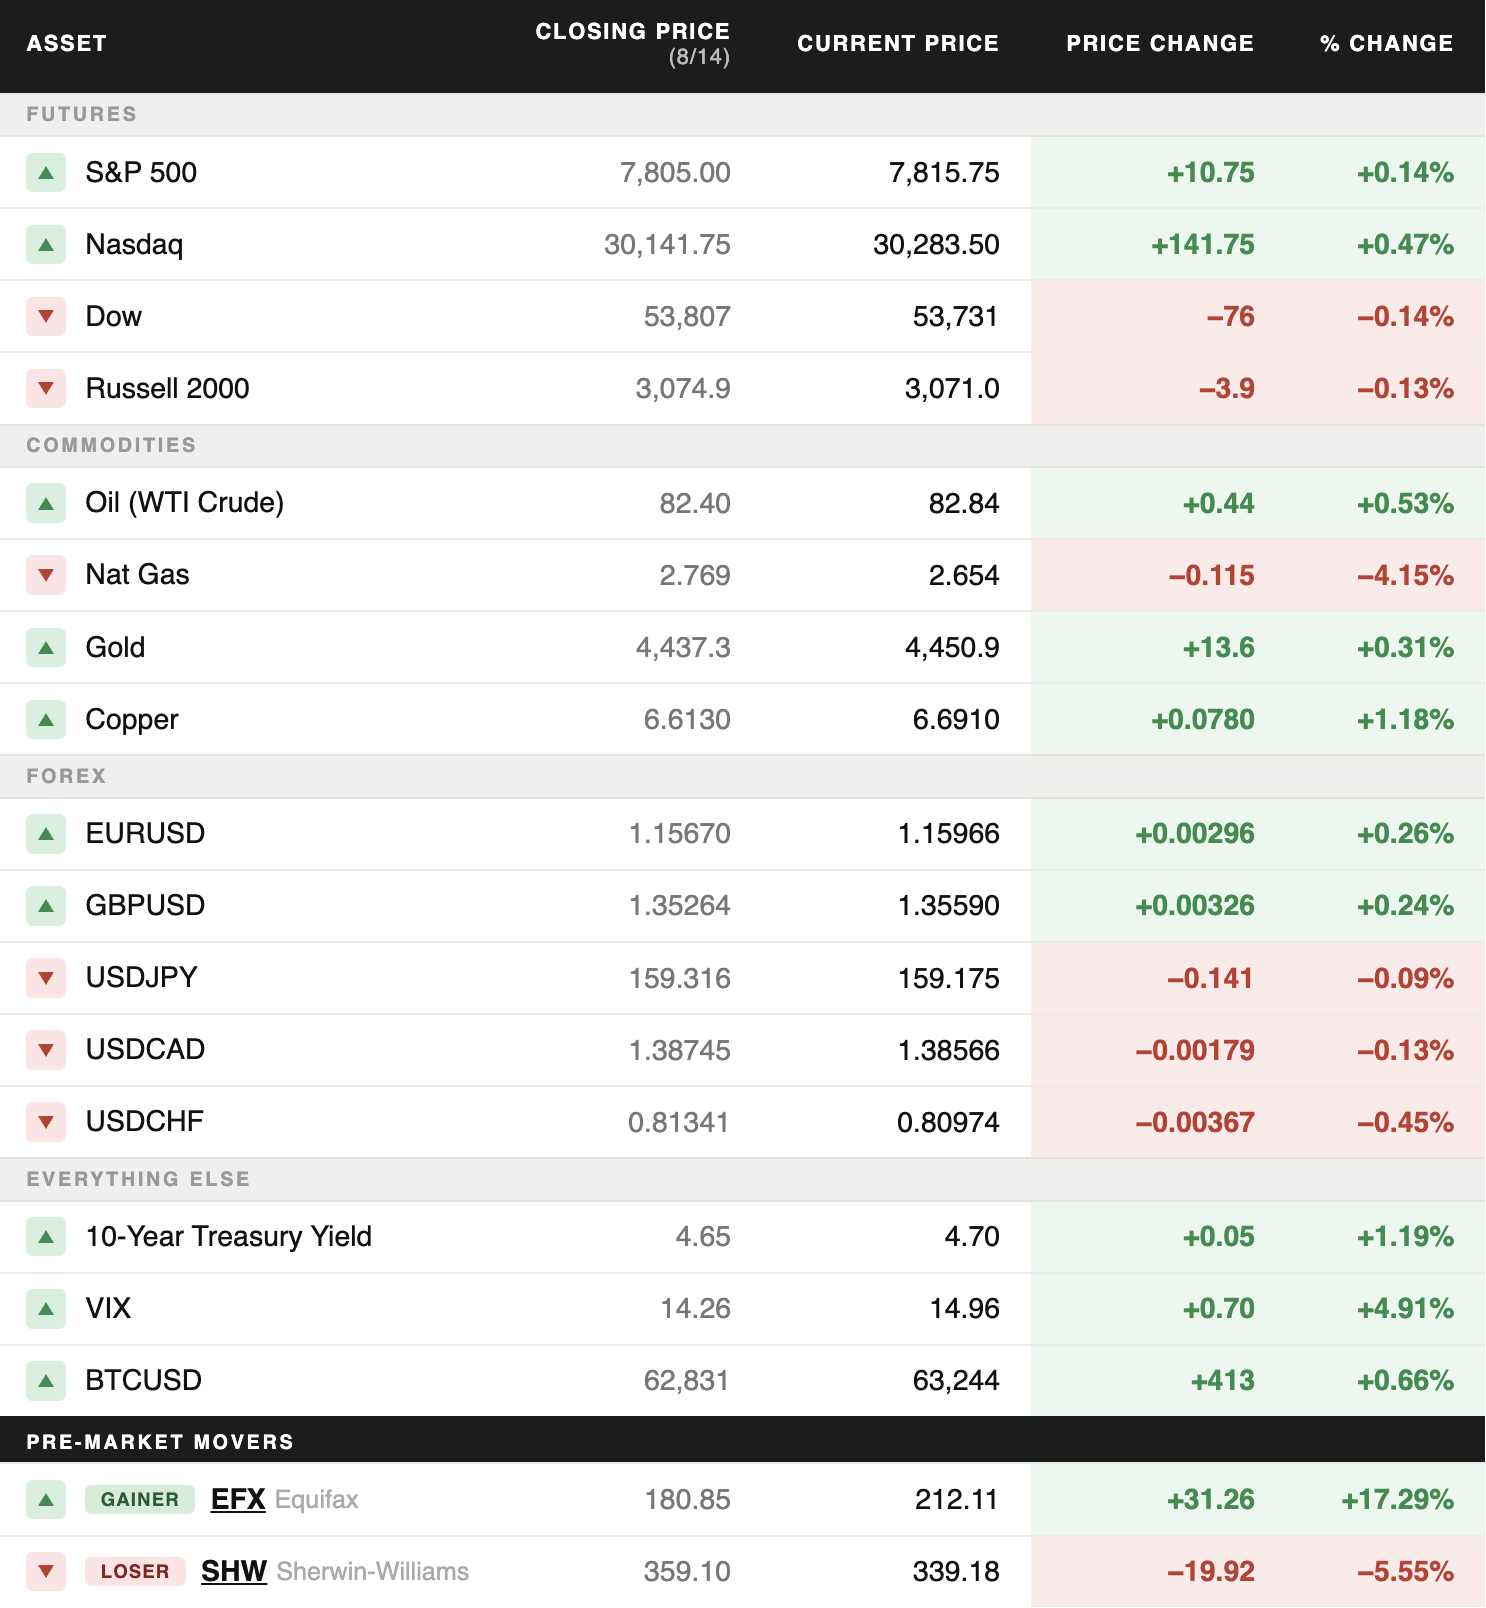Click USDCAD current price 1.38566
Viewport: 1486px width, 1608px height.
click(x=949, y=1049)
